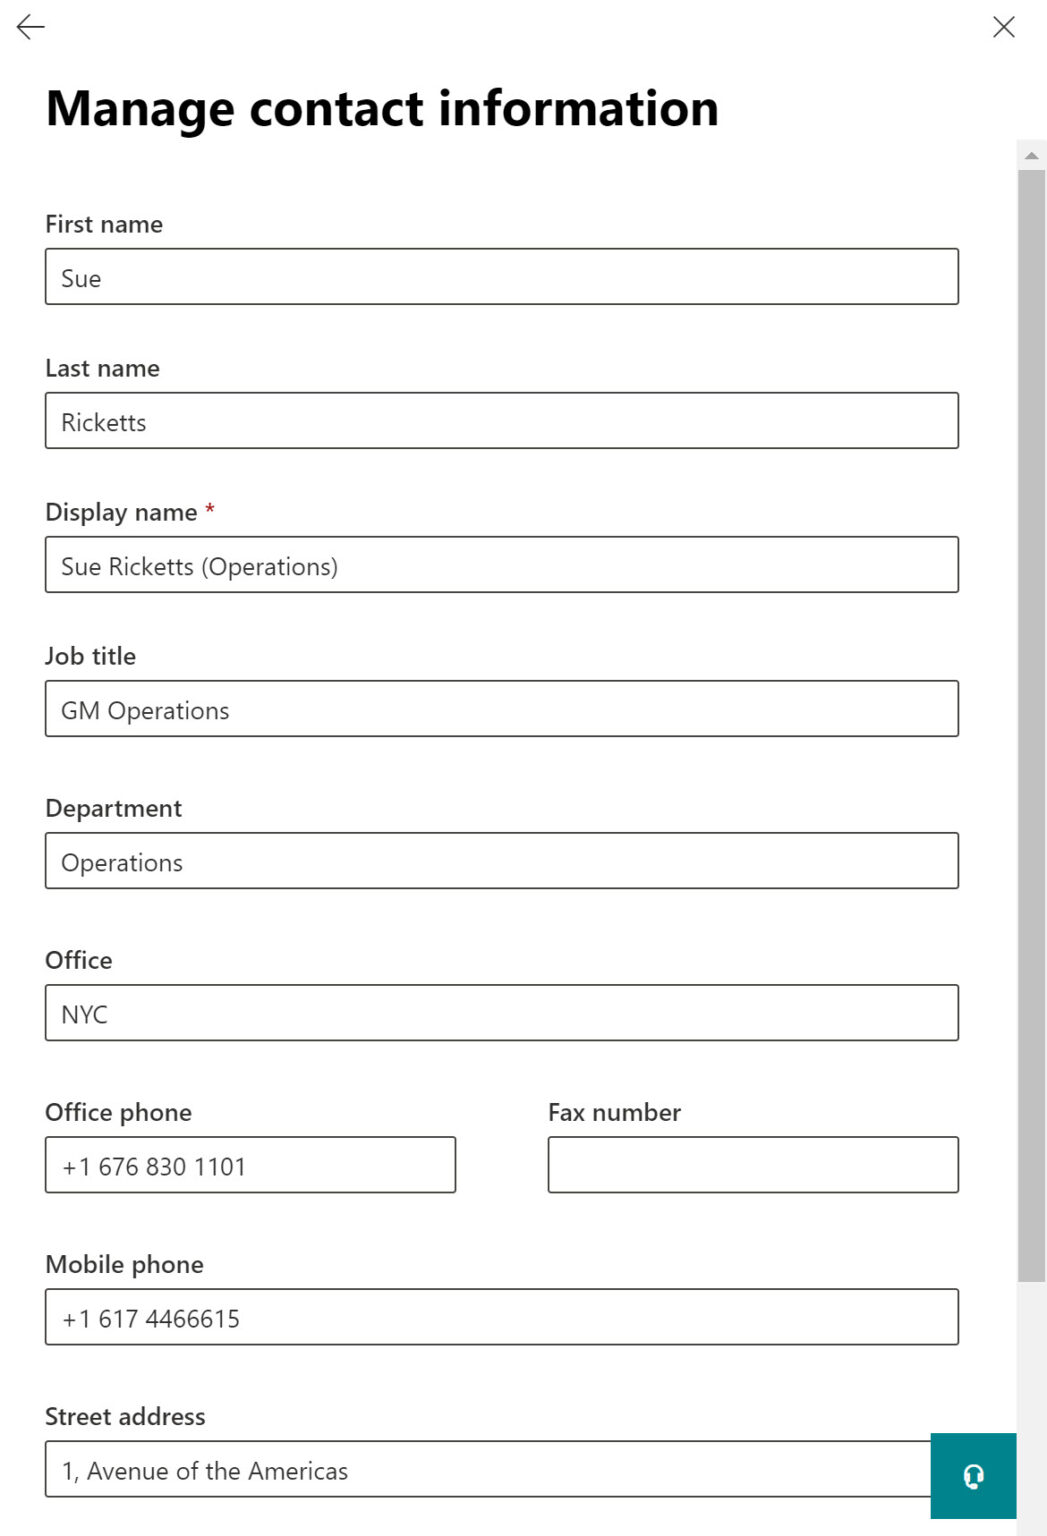Select the Mobile phone field
The image size is (1047, 1536).
[x=500, y=1317]
